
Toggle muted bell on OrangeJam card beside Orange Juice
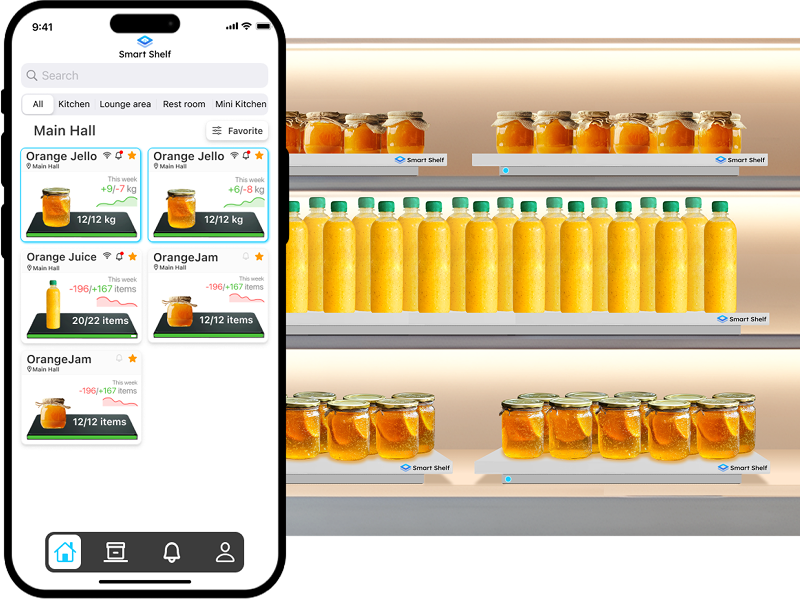tap(246, 256)
